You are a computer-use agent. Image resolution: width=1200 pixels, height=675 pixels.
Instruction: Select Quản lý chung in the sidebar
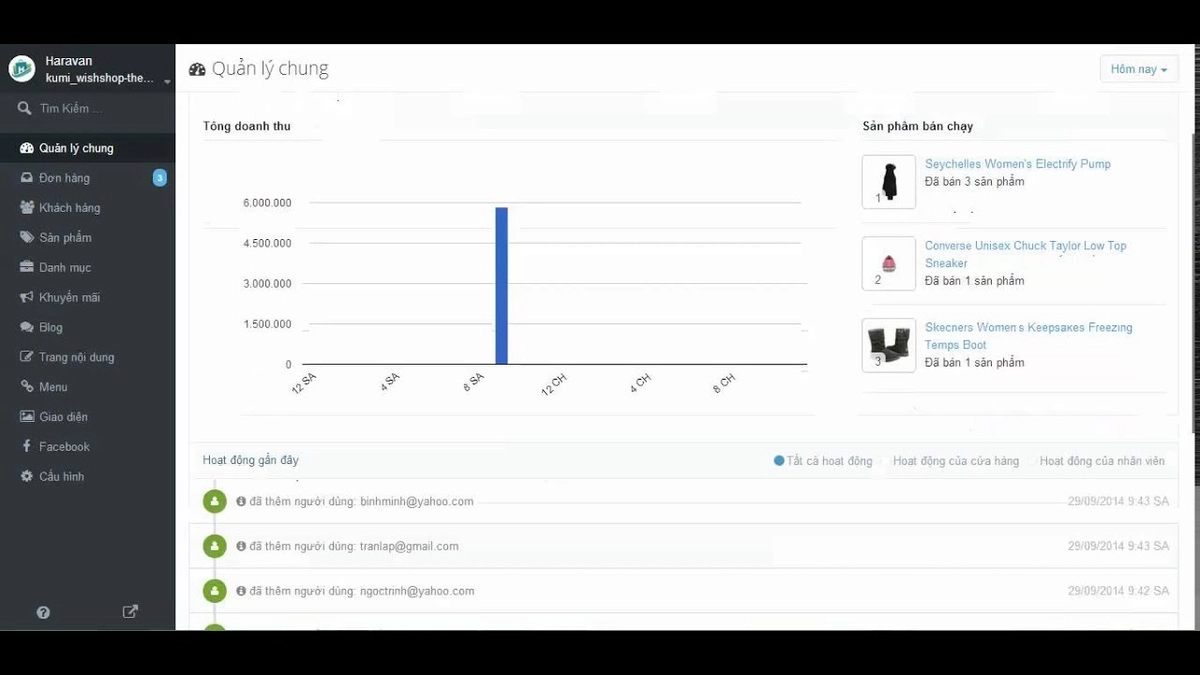tap(70, 147)
